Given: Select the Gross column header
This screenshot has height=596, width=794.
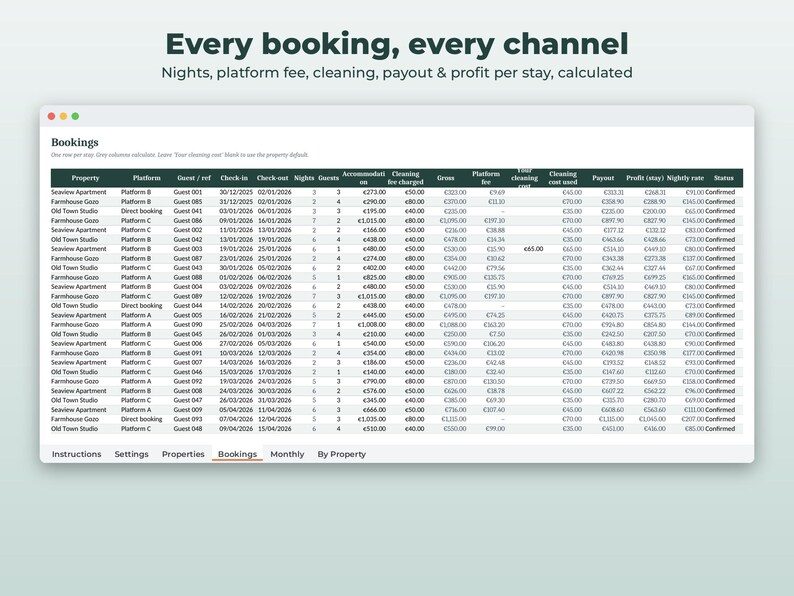Looking at the screenshot, I should coord(446,178).
